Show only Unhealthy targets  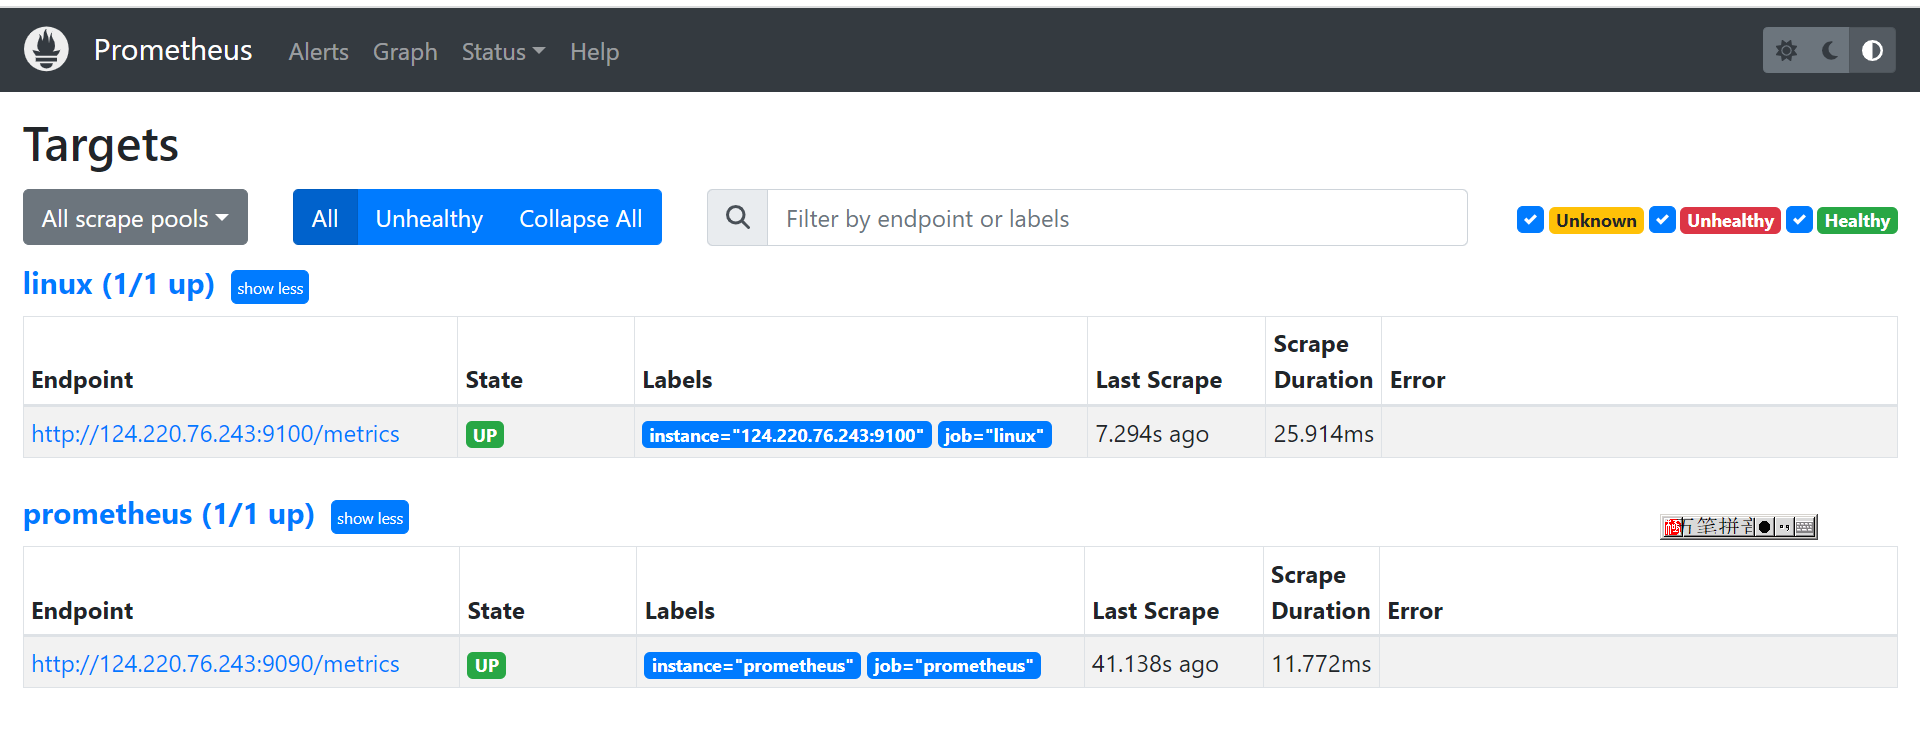pos(429,218)
